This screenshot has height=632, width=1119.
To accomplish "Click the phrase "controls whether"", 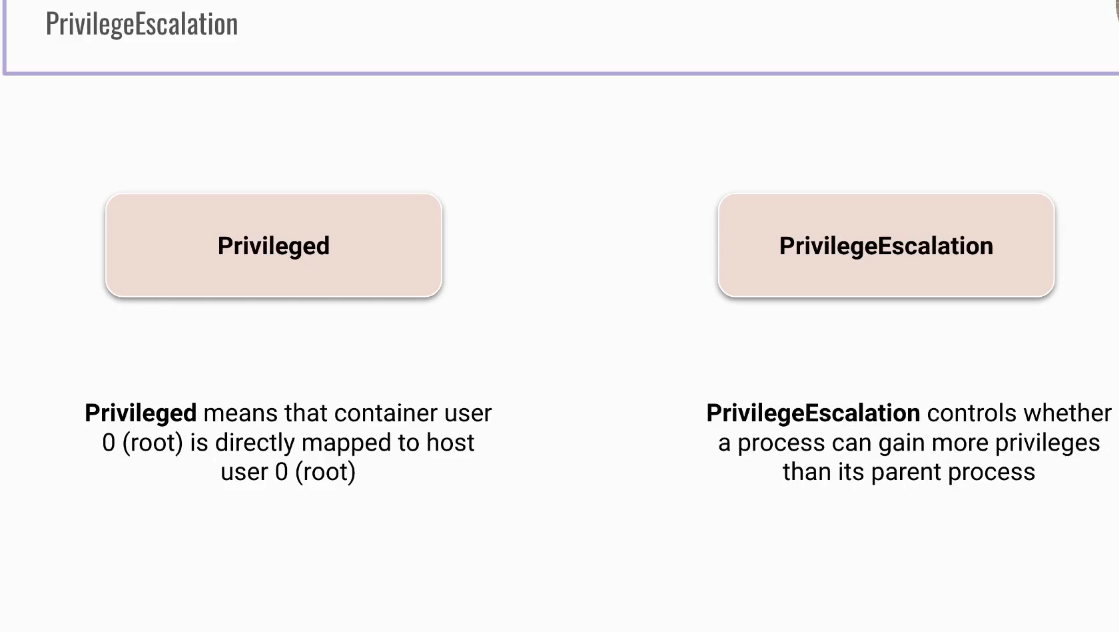I will coord(1019,413).
